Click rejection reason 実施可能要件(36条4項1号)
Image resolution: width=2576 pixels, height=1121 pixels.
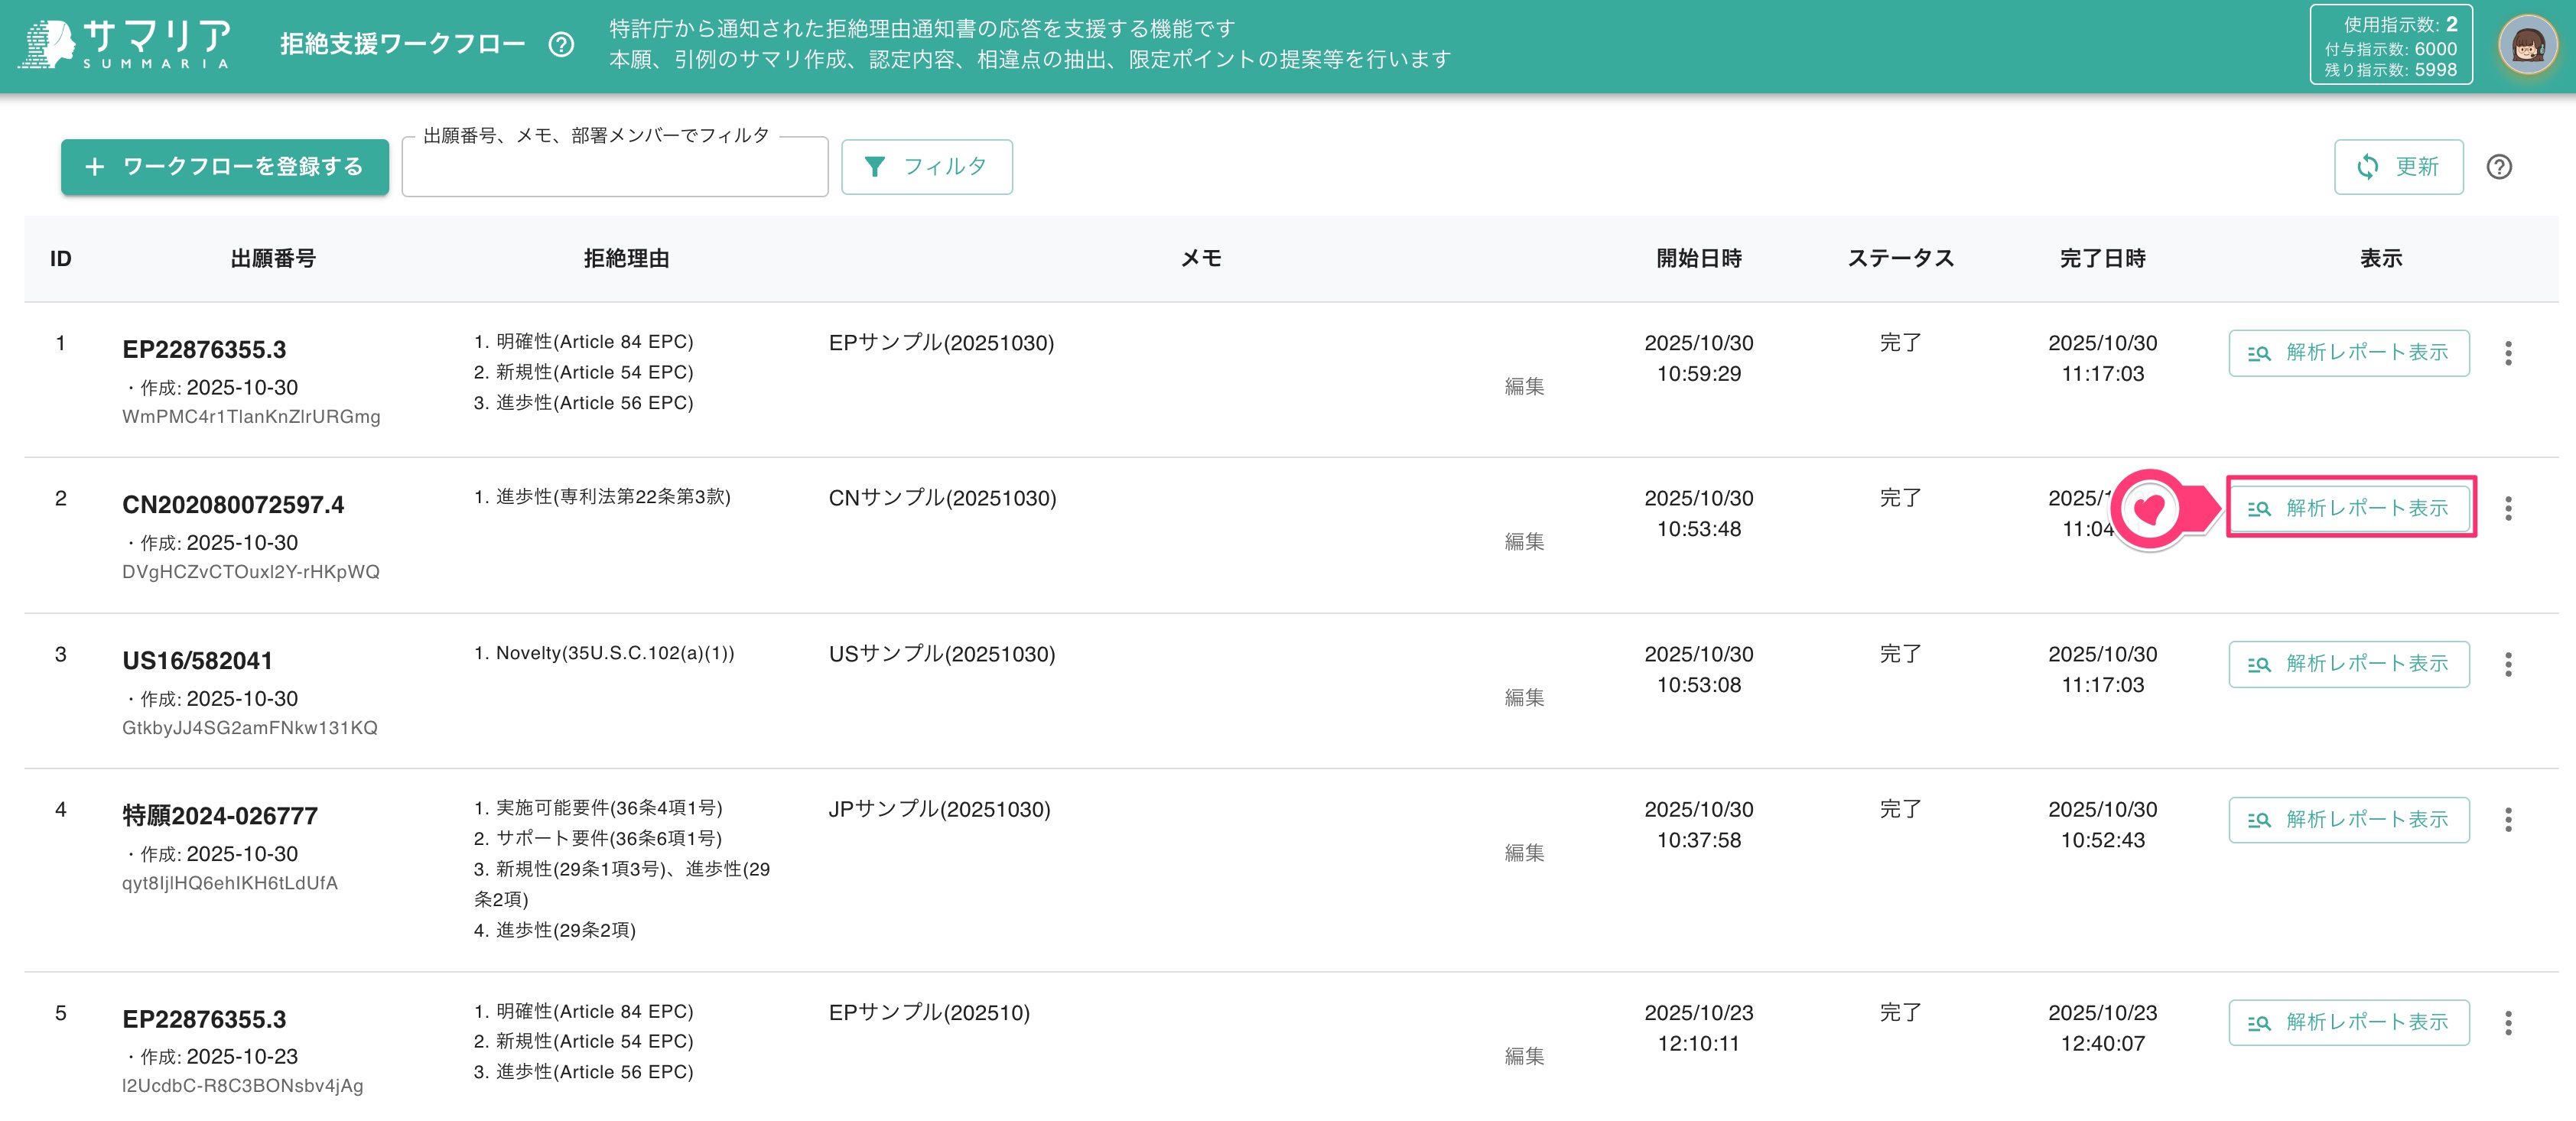click(x=609, y=808)
